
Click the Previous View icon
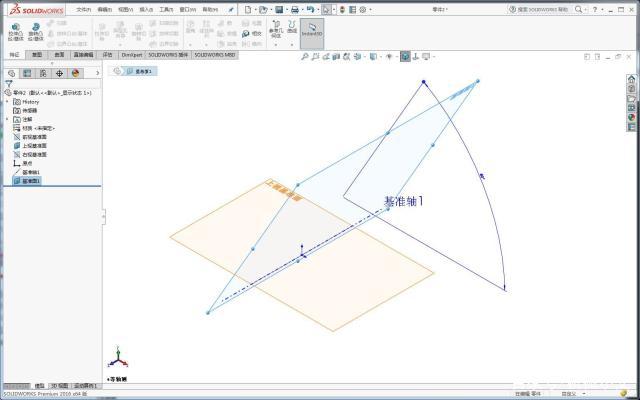326,57
